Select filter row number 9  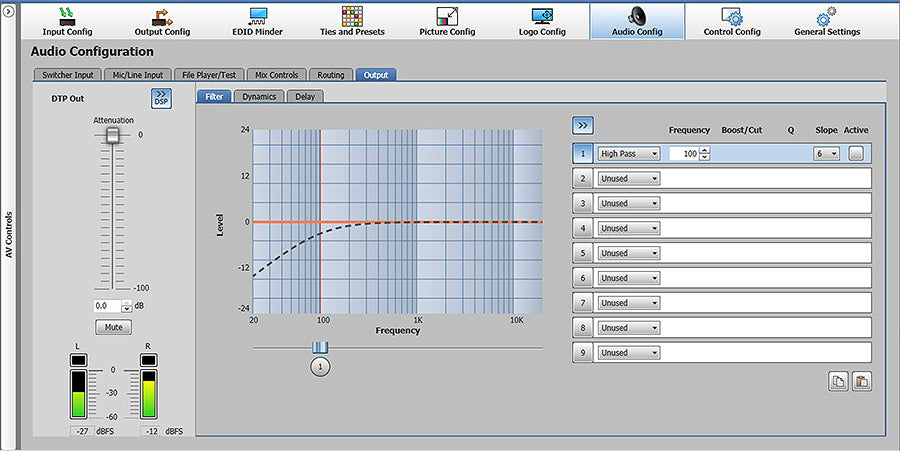[583, 352]
